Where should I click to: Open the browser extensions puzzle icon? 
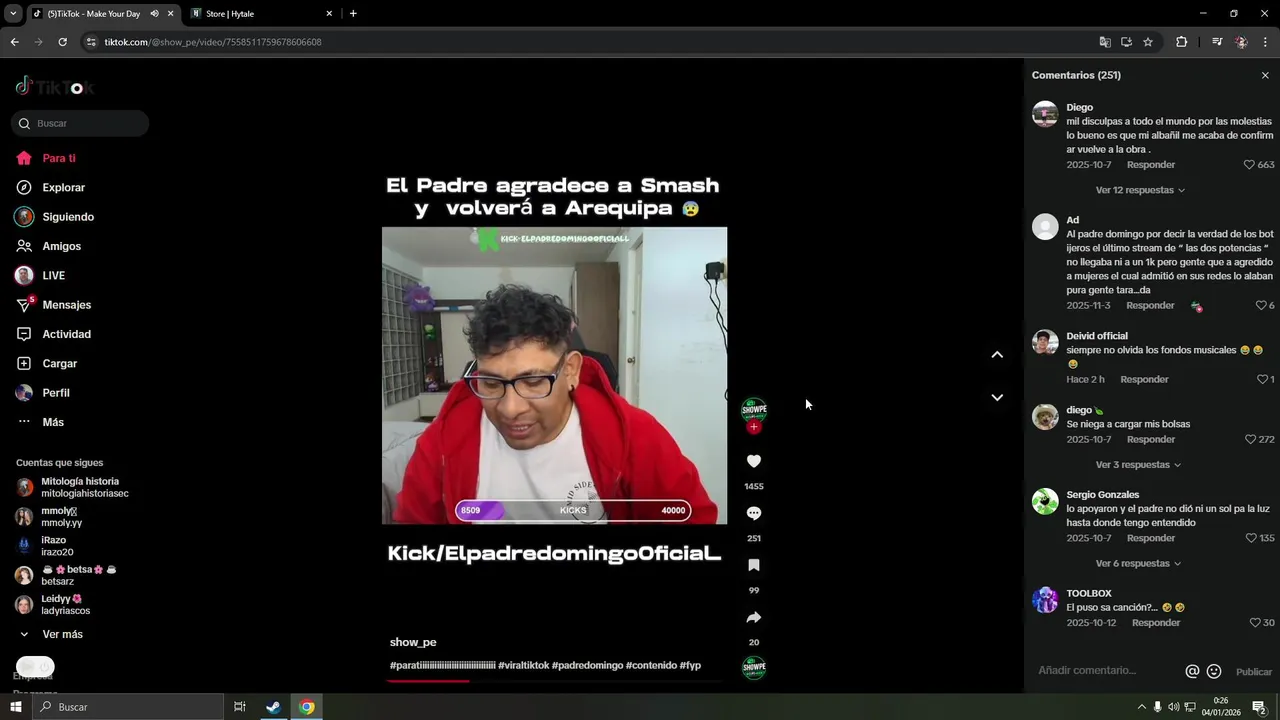[x=1181, y=42]
